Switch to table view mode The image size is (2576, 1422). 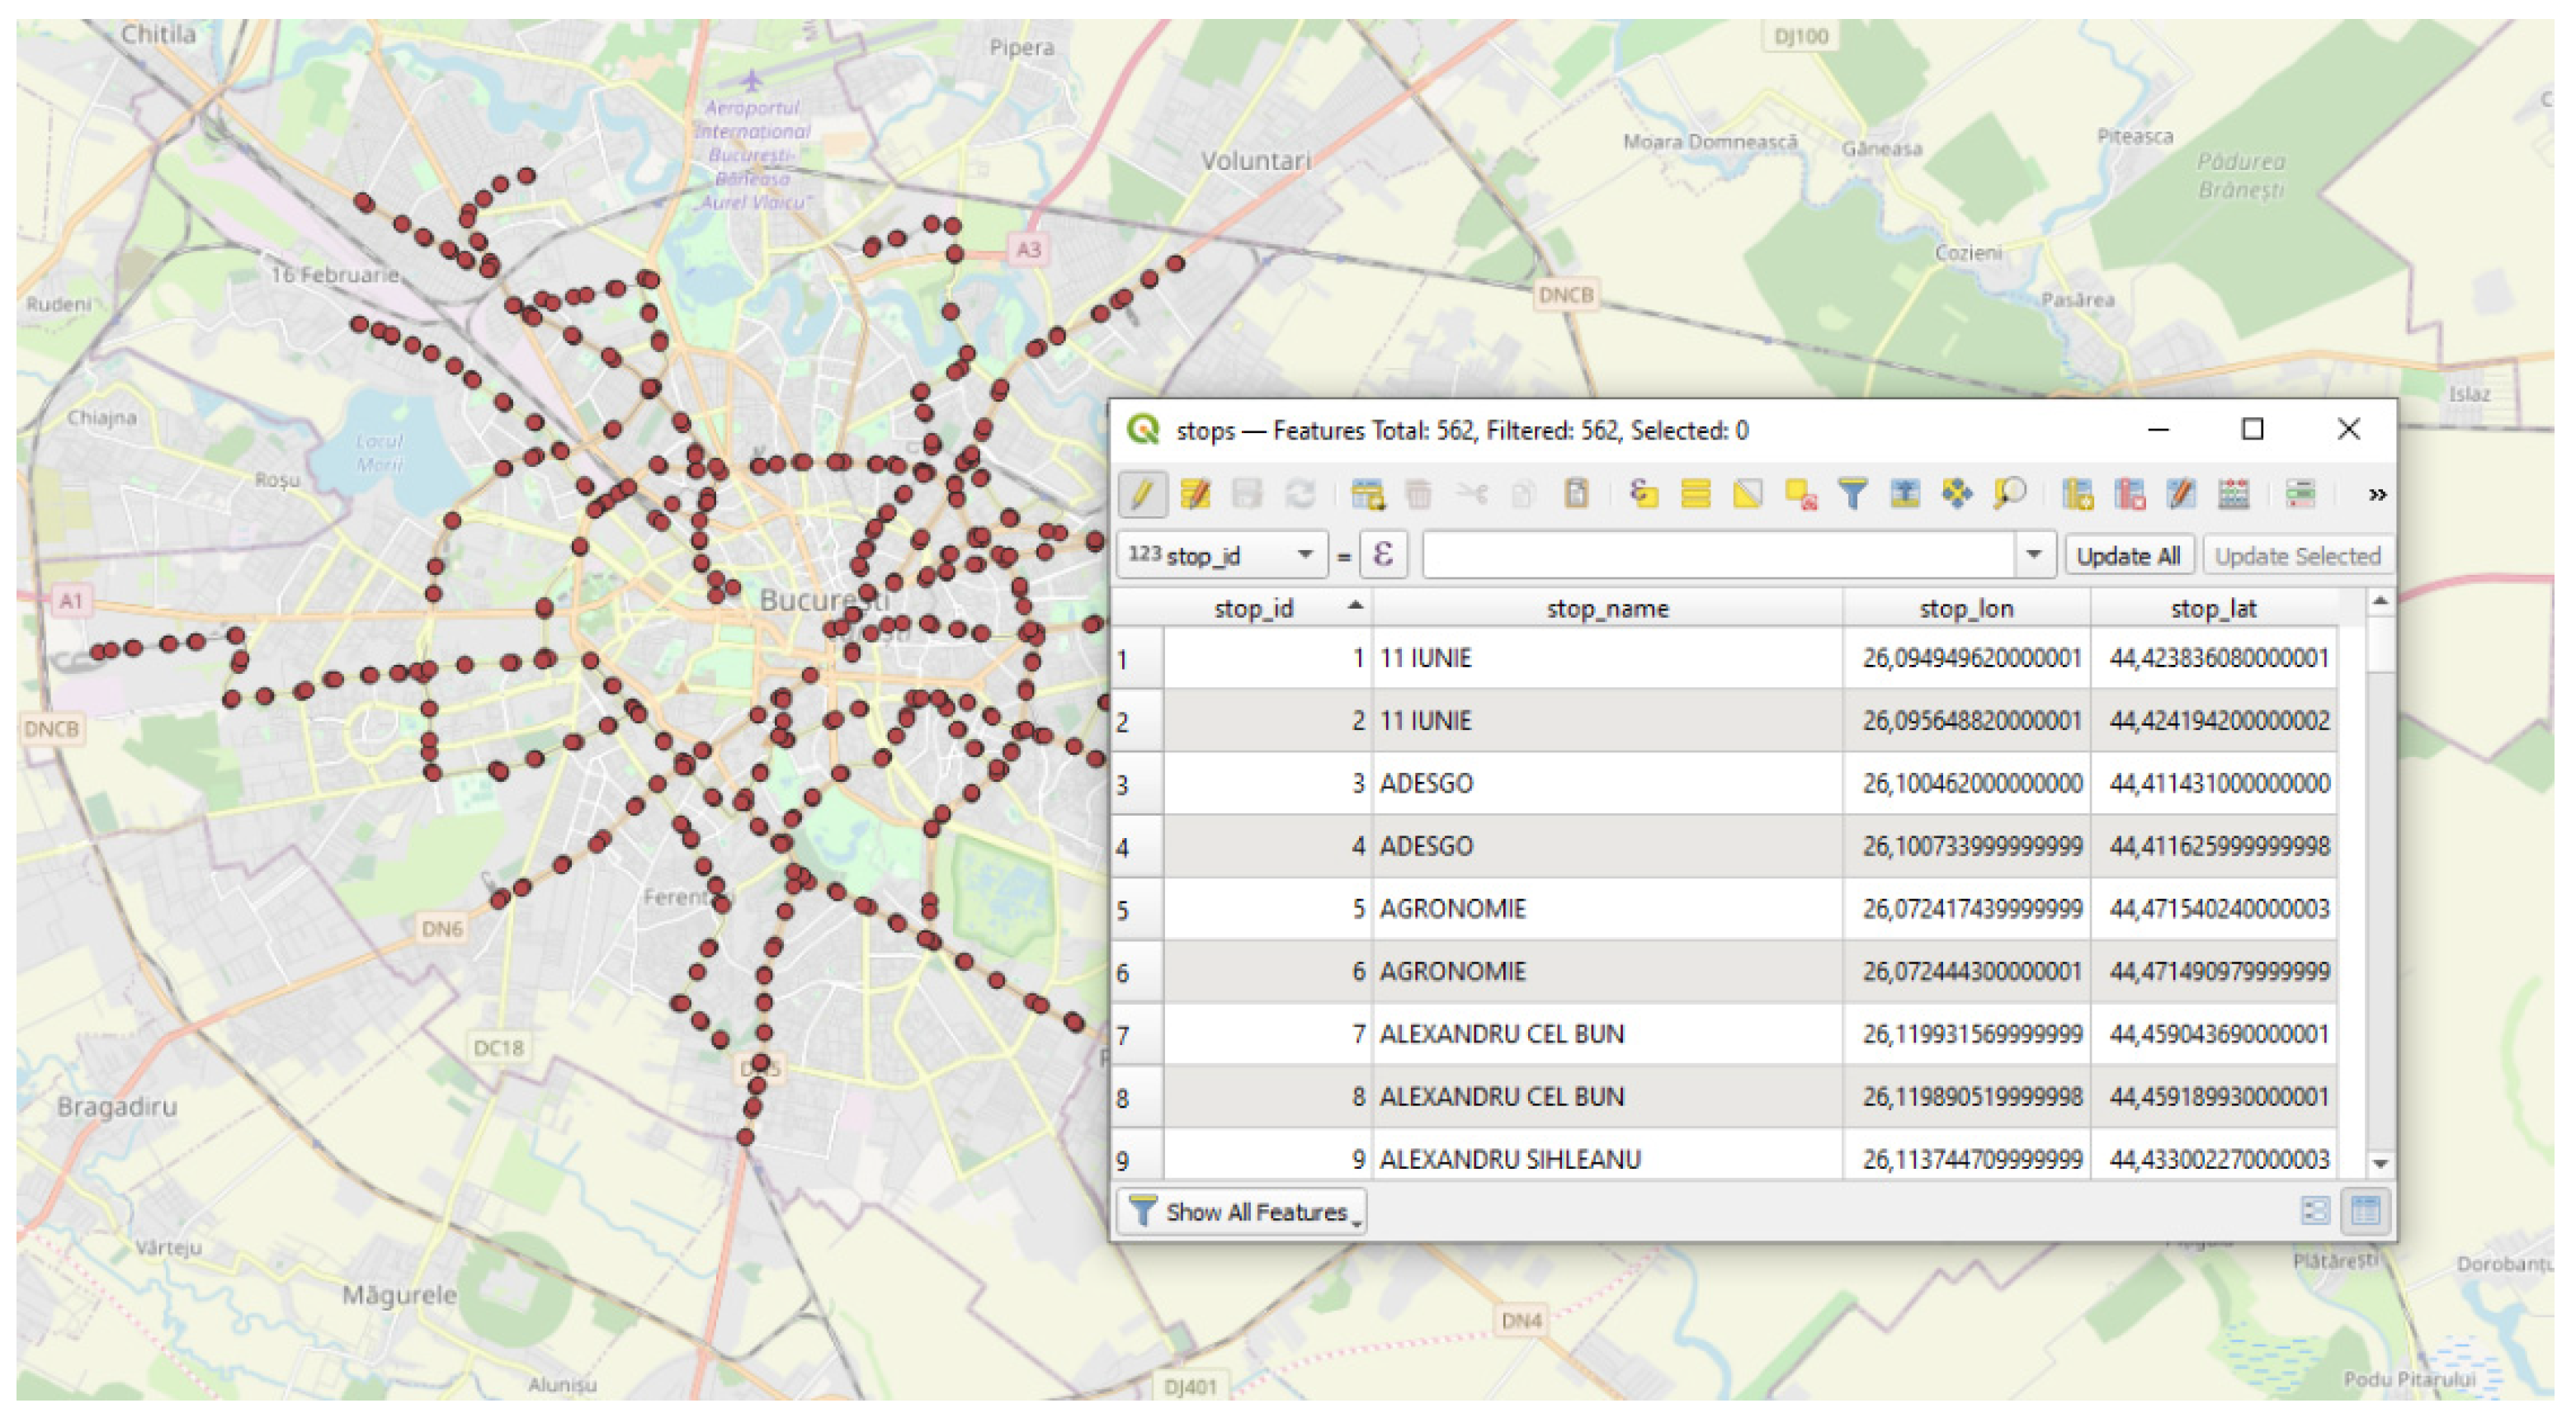[2365, 1212]
